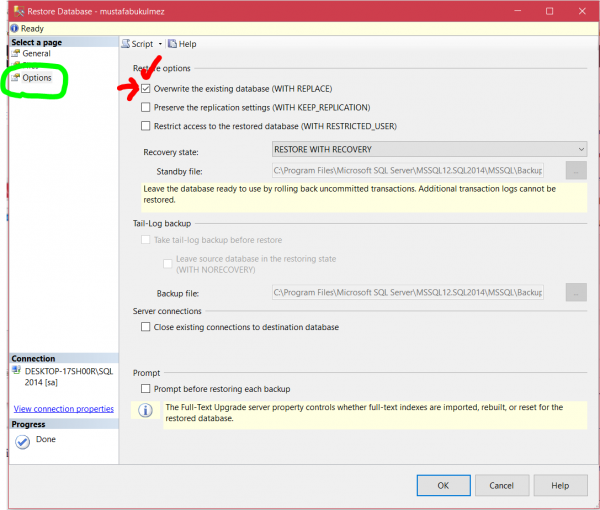
Task: Click the Cancel button
Action: click(502, 486)
